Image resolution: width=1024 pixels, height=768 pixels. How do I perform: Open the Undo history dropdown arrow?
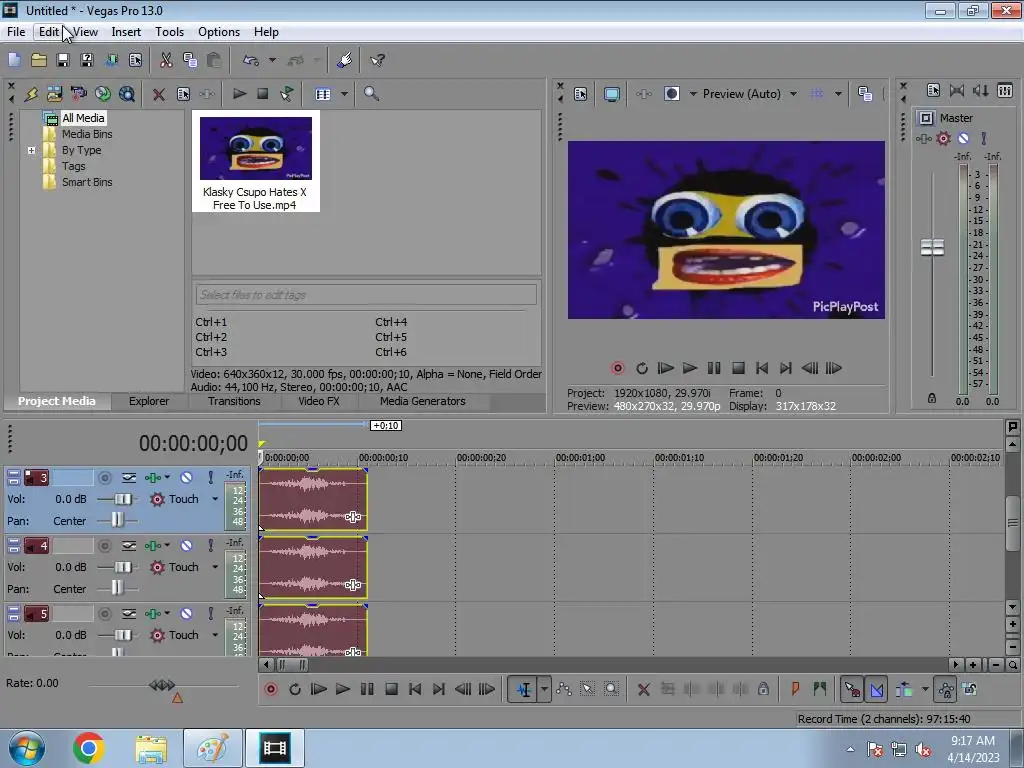[272, 60]
